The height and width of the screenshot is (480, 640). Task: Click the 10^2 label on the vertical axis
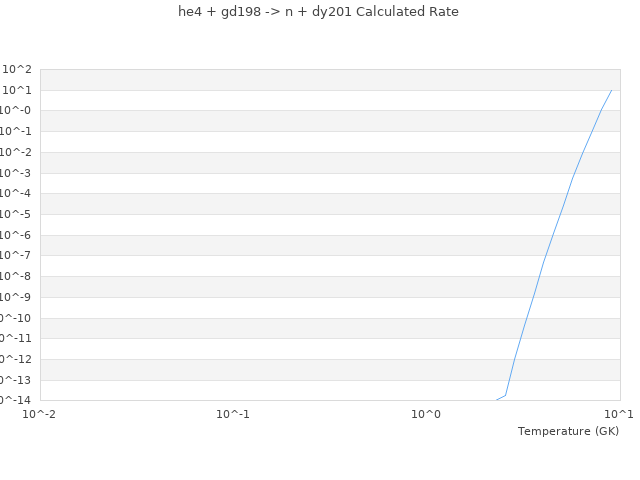[x=17, y=69]
